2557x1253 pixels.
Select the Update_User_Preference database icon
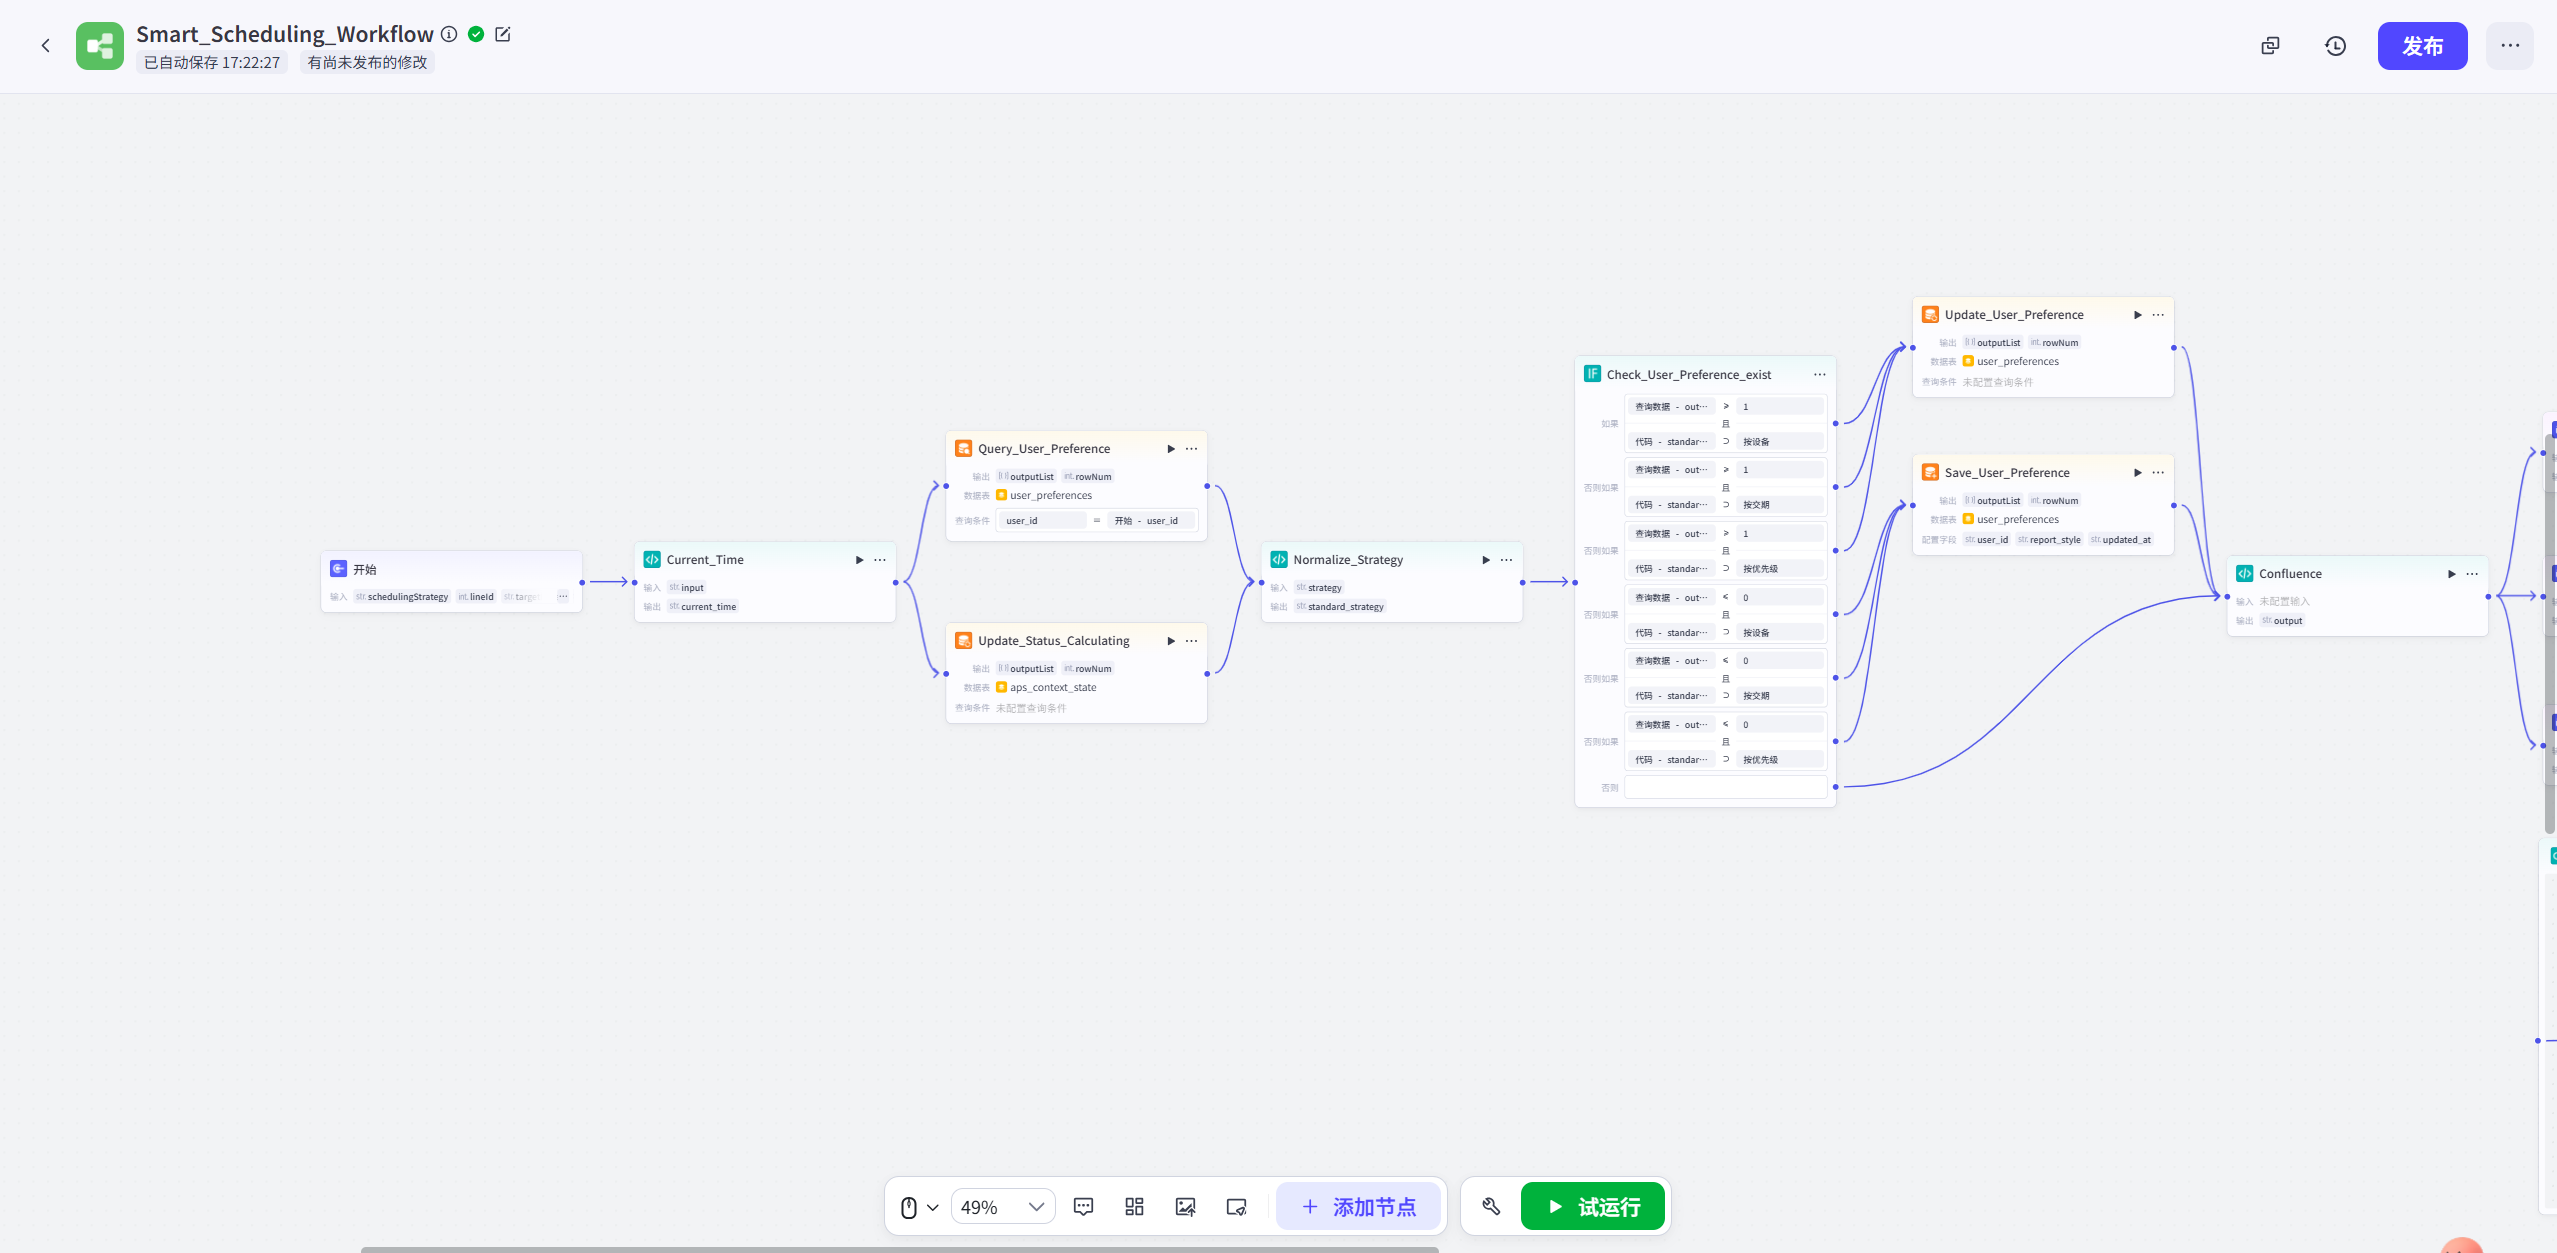pyautogui.click(x=1931, y=315)
